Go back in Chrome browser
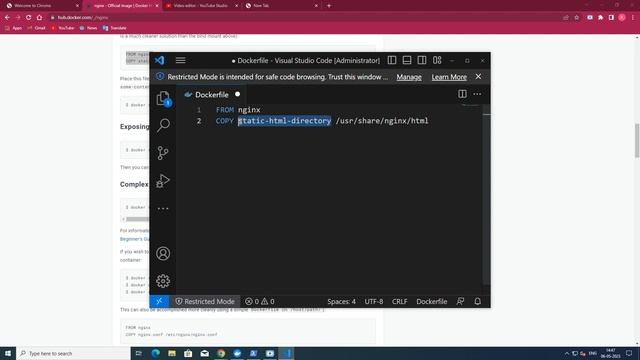 point(7,18)
